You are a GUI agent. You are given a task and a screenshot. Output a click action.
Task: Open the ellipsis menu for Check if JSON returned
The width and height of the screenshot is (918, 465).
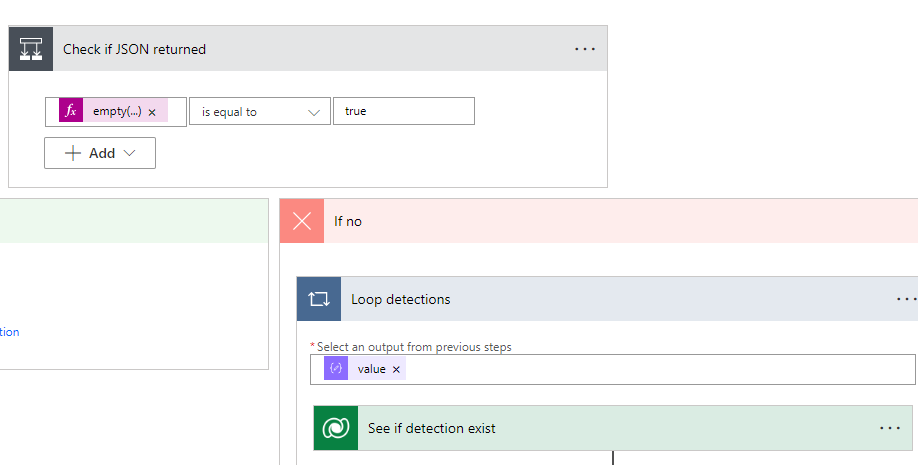click(x=585, y=49)
